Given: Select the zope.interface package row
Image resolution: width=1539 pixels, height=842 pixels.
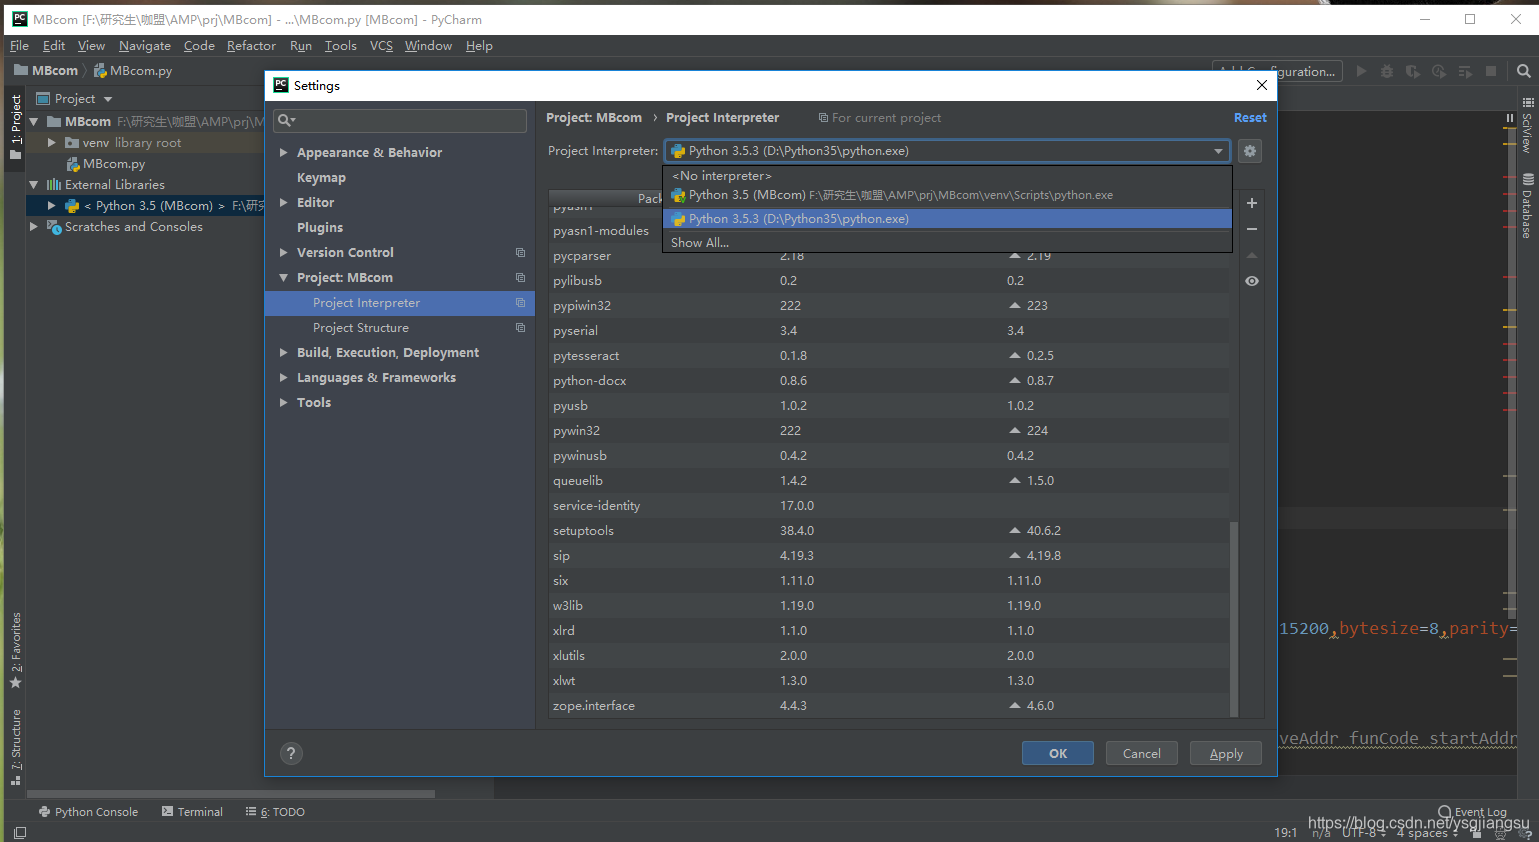Looking at the screenshot, I should 889,706.
